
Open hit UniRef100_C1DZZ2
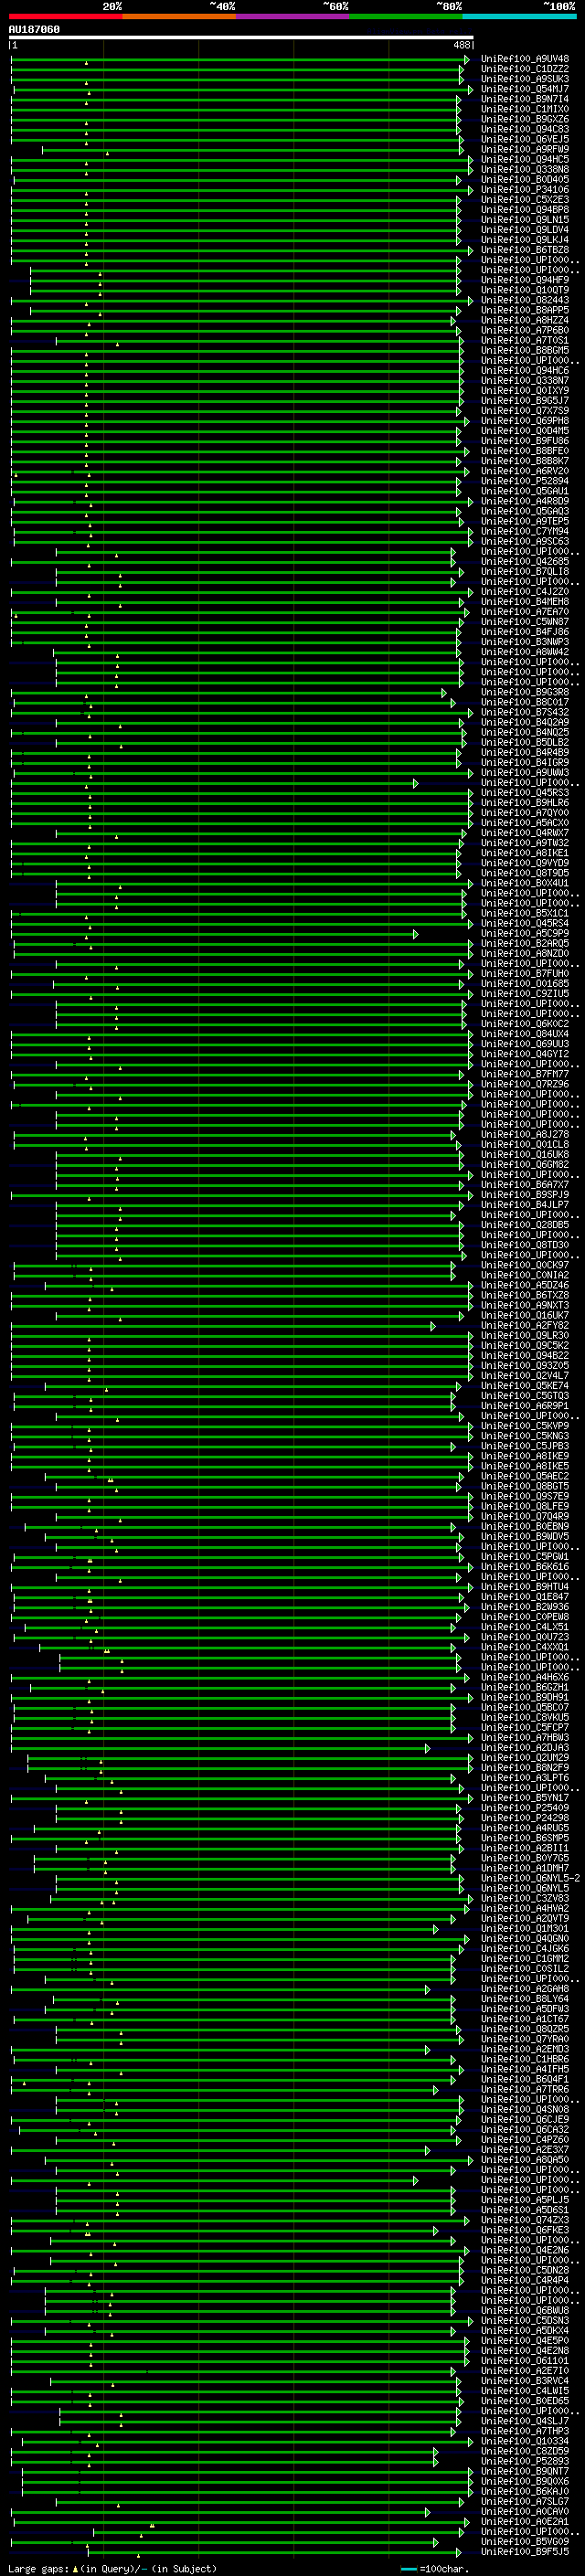[525, 69]
